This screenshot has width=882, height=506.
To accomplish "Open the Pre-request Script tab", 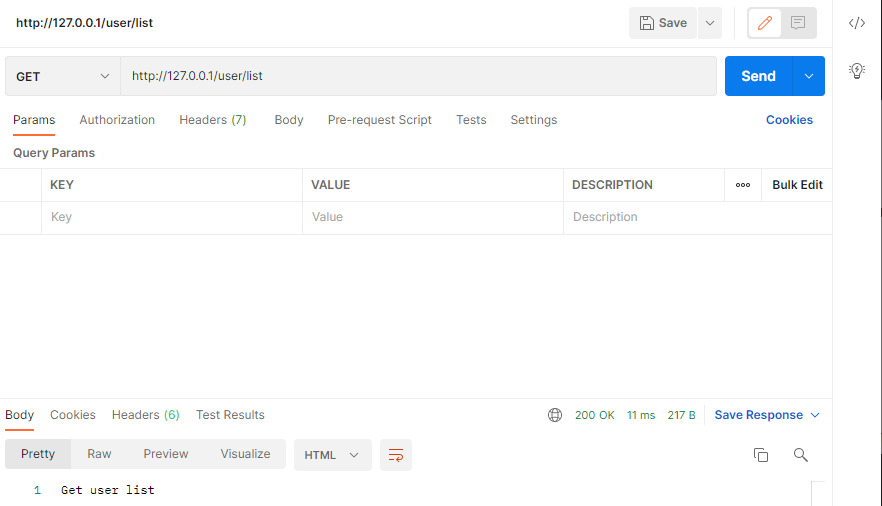I will (x=380, y=120).
